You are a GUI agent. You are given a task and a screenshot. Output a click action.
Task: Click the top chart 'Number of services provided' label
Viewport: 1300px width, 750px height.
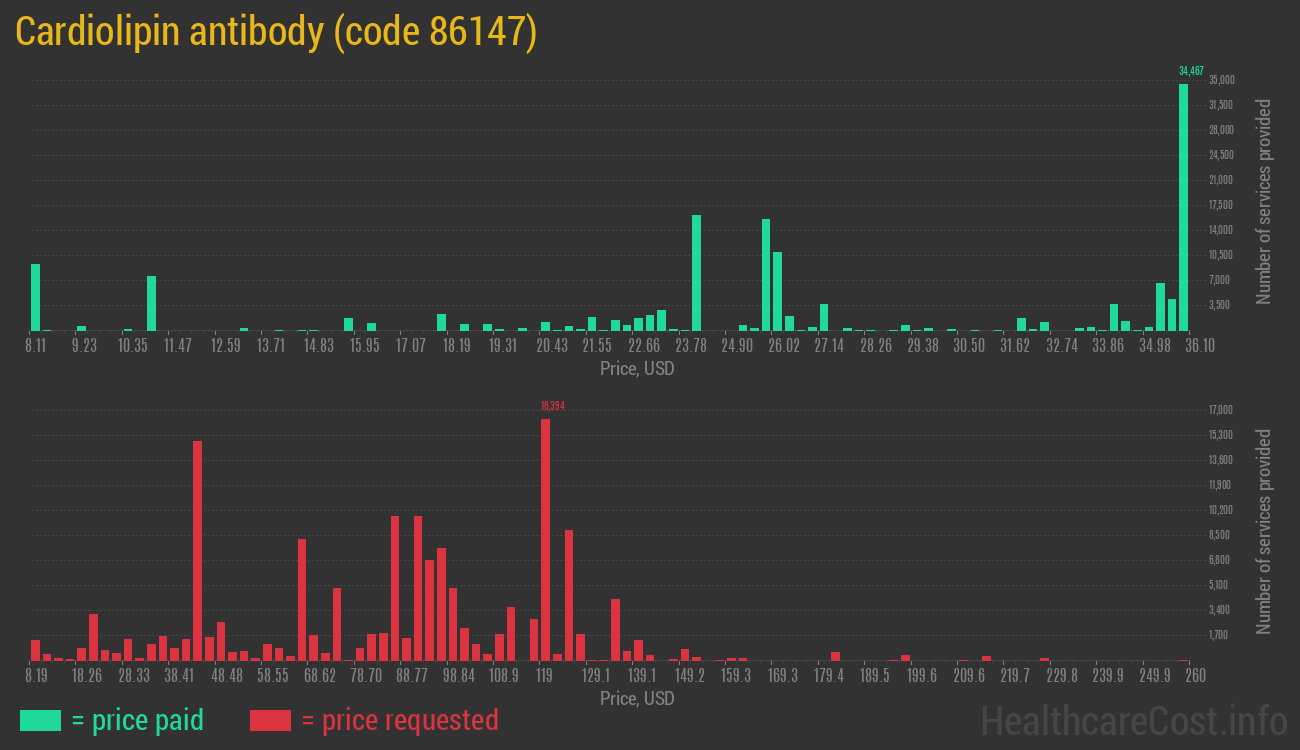tap(1264, 201)
